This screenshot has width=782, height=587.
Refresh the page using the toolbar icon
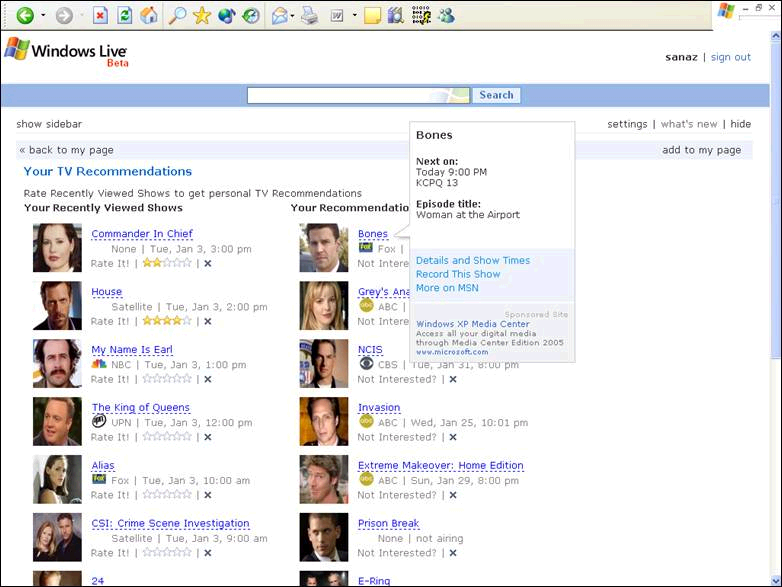pyautogui.click(x=125, y=15)
